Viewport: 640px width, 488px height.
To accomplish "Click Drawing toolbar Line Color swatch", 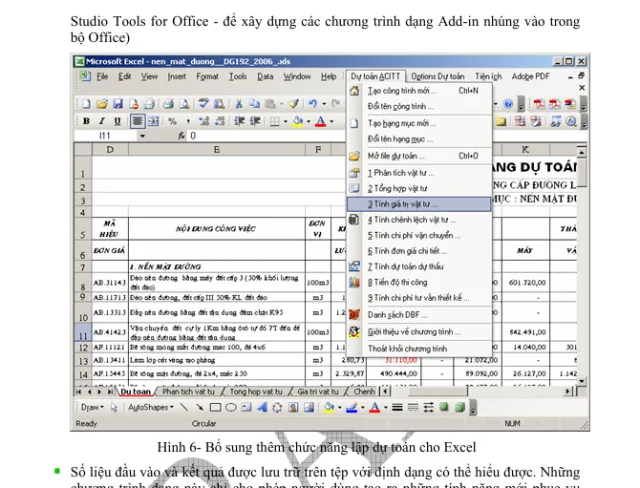I will coord(352,407).
